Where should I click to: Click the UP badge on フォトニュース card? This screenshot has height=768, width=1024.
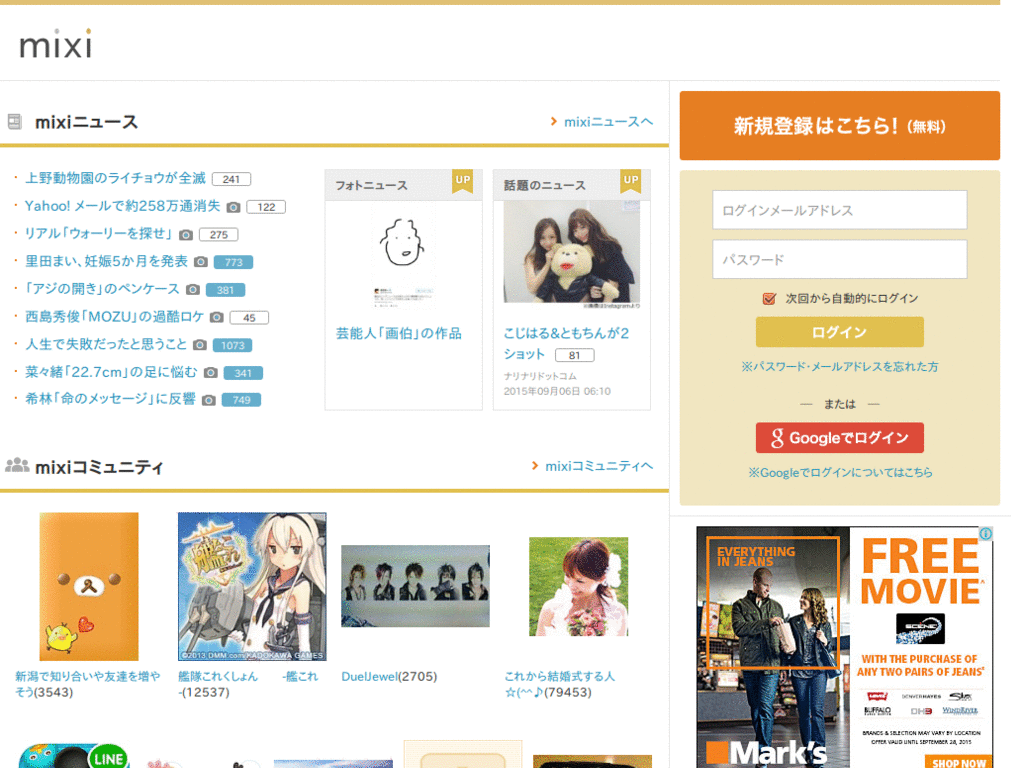click(x=462, y=181)
